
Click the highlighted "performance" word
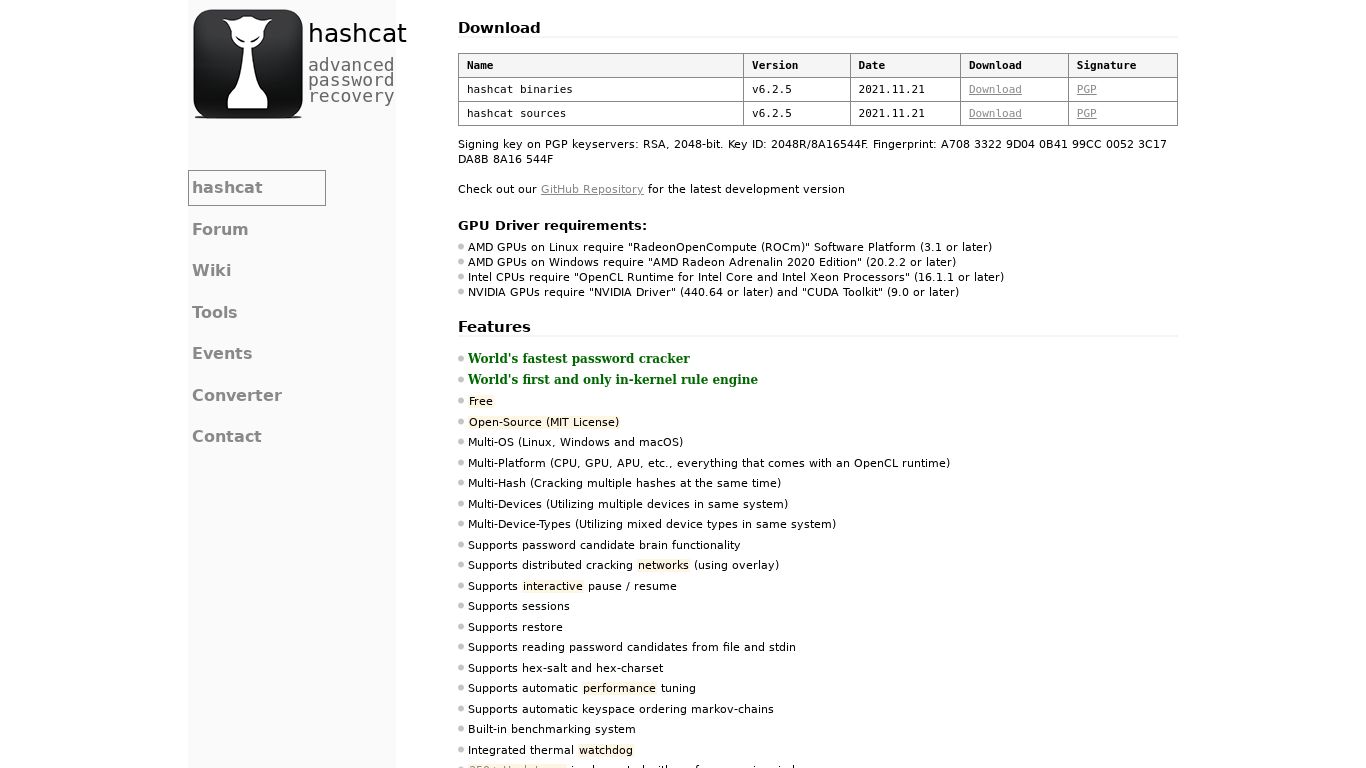(619, 688)
